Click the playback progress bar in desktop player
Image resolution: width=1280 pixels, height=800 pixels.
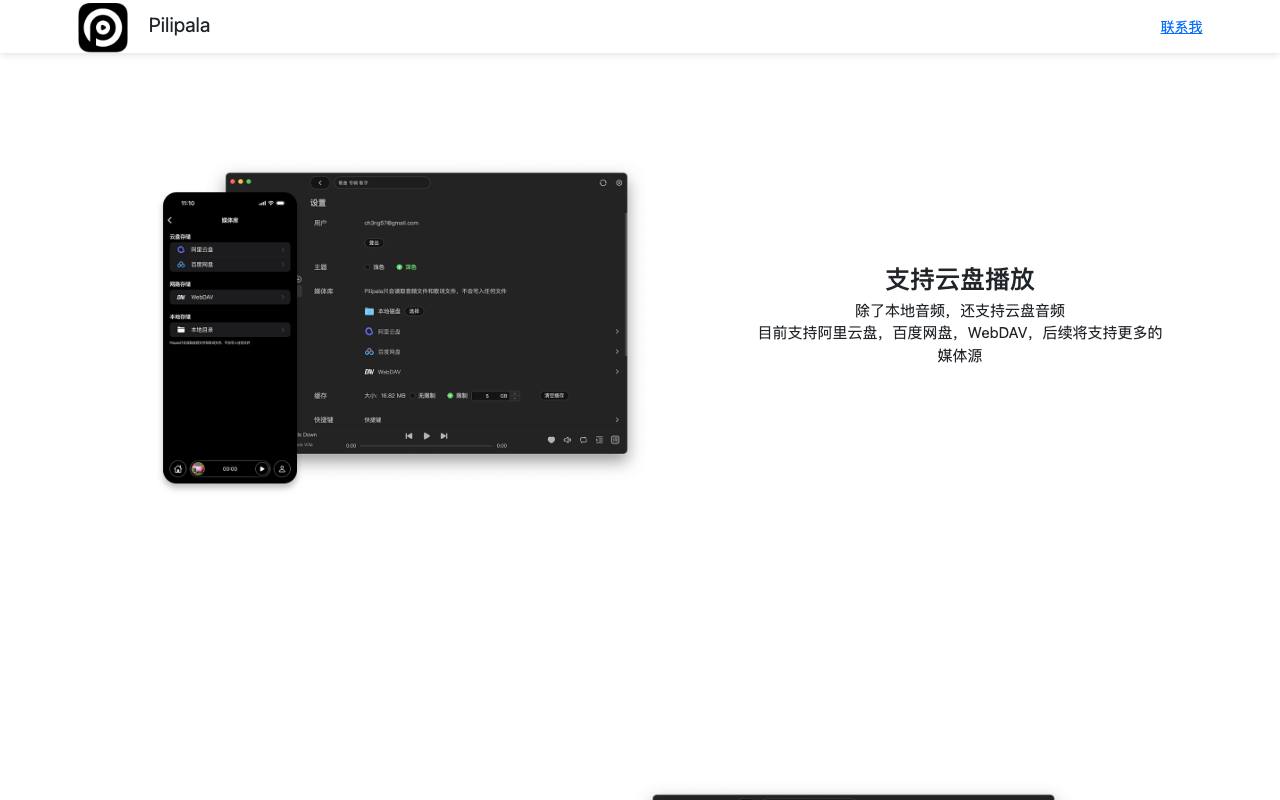[426, 446]
